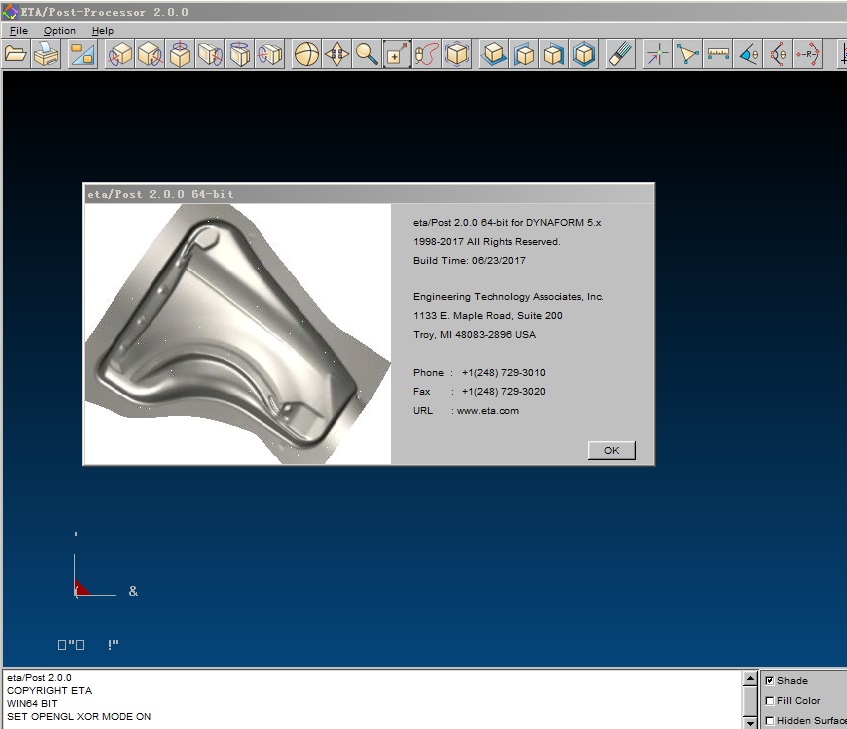Select the screen X rotation icon
The width and height of the screenshot is (847, 729).
click(x=210, y=54)
